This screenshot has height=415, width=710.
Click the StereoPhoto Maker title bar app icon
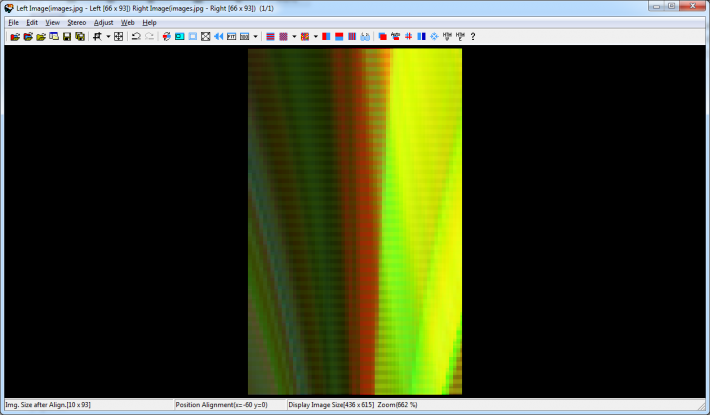(9, 8)
